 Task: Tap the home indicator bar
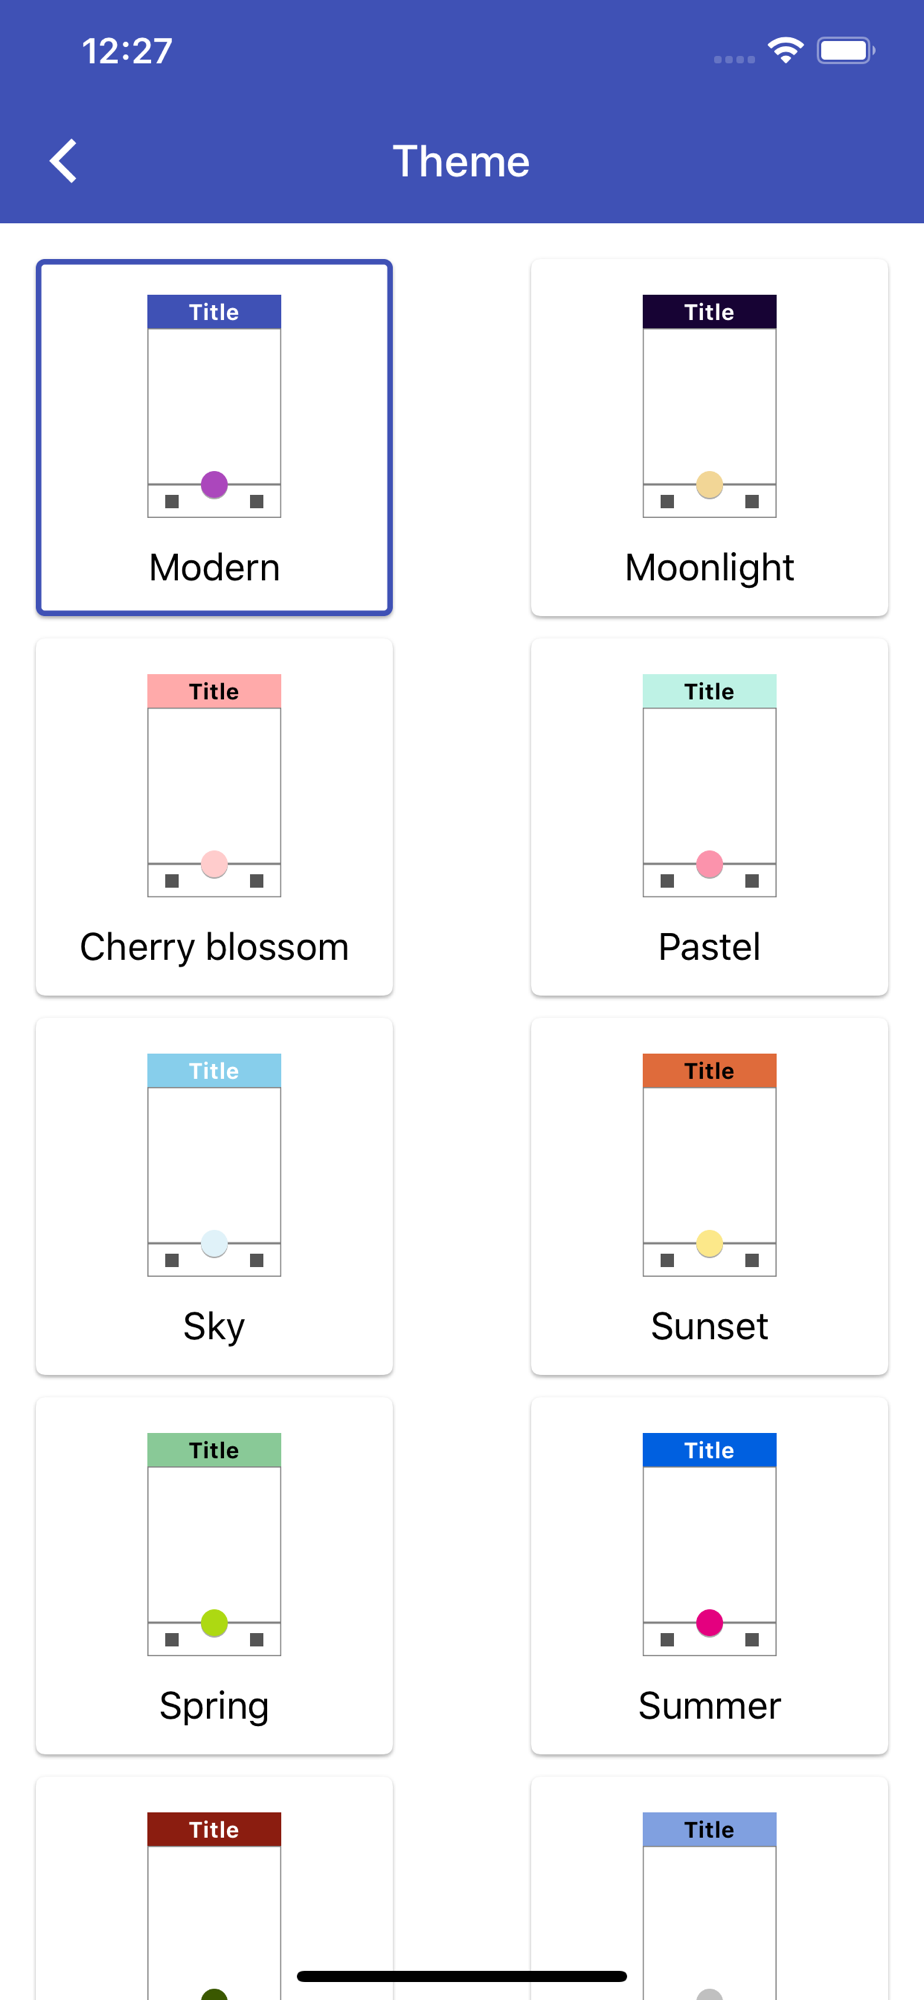462,1976
